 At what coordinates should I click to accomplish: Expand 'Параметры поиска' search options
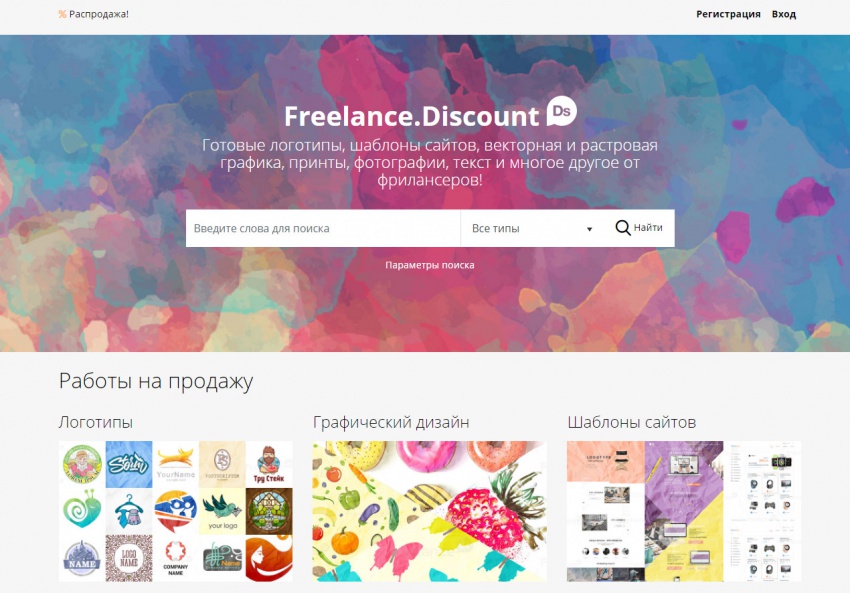429,265
